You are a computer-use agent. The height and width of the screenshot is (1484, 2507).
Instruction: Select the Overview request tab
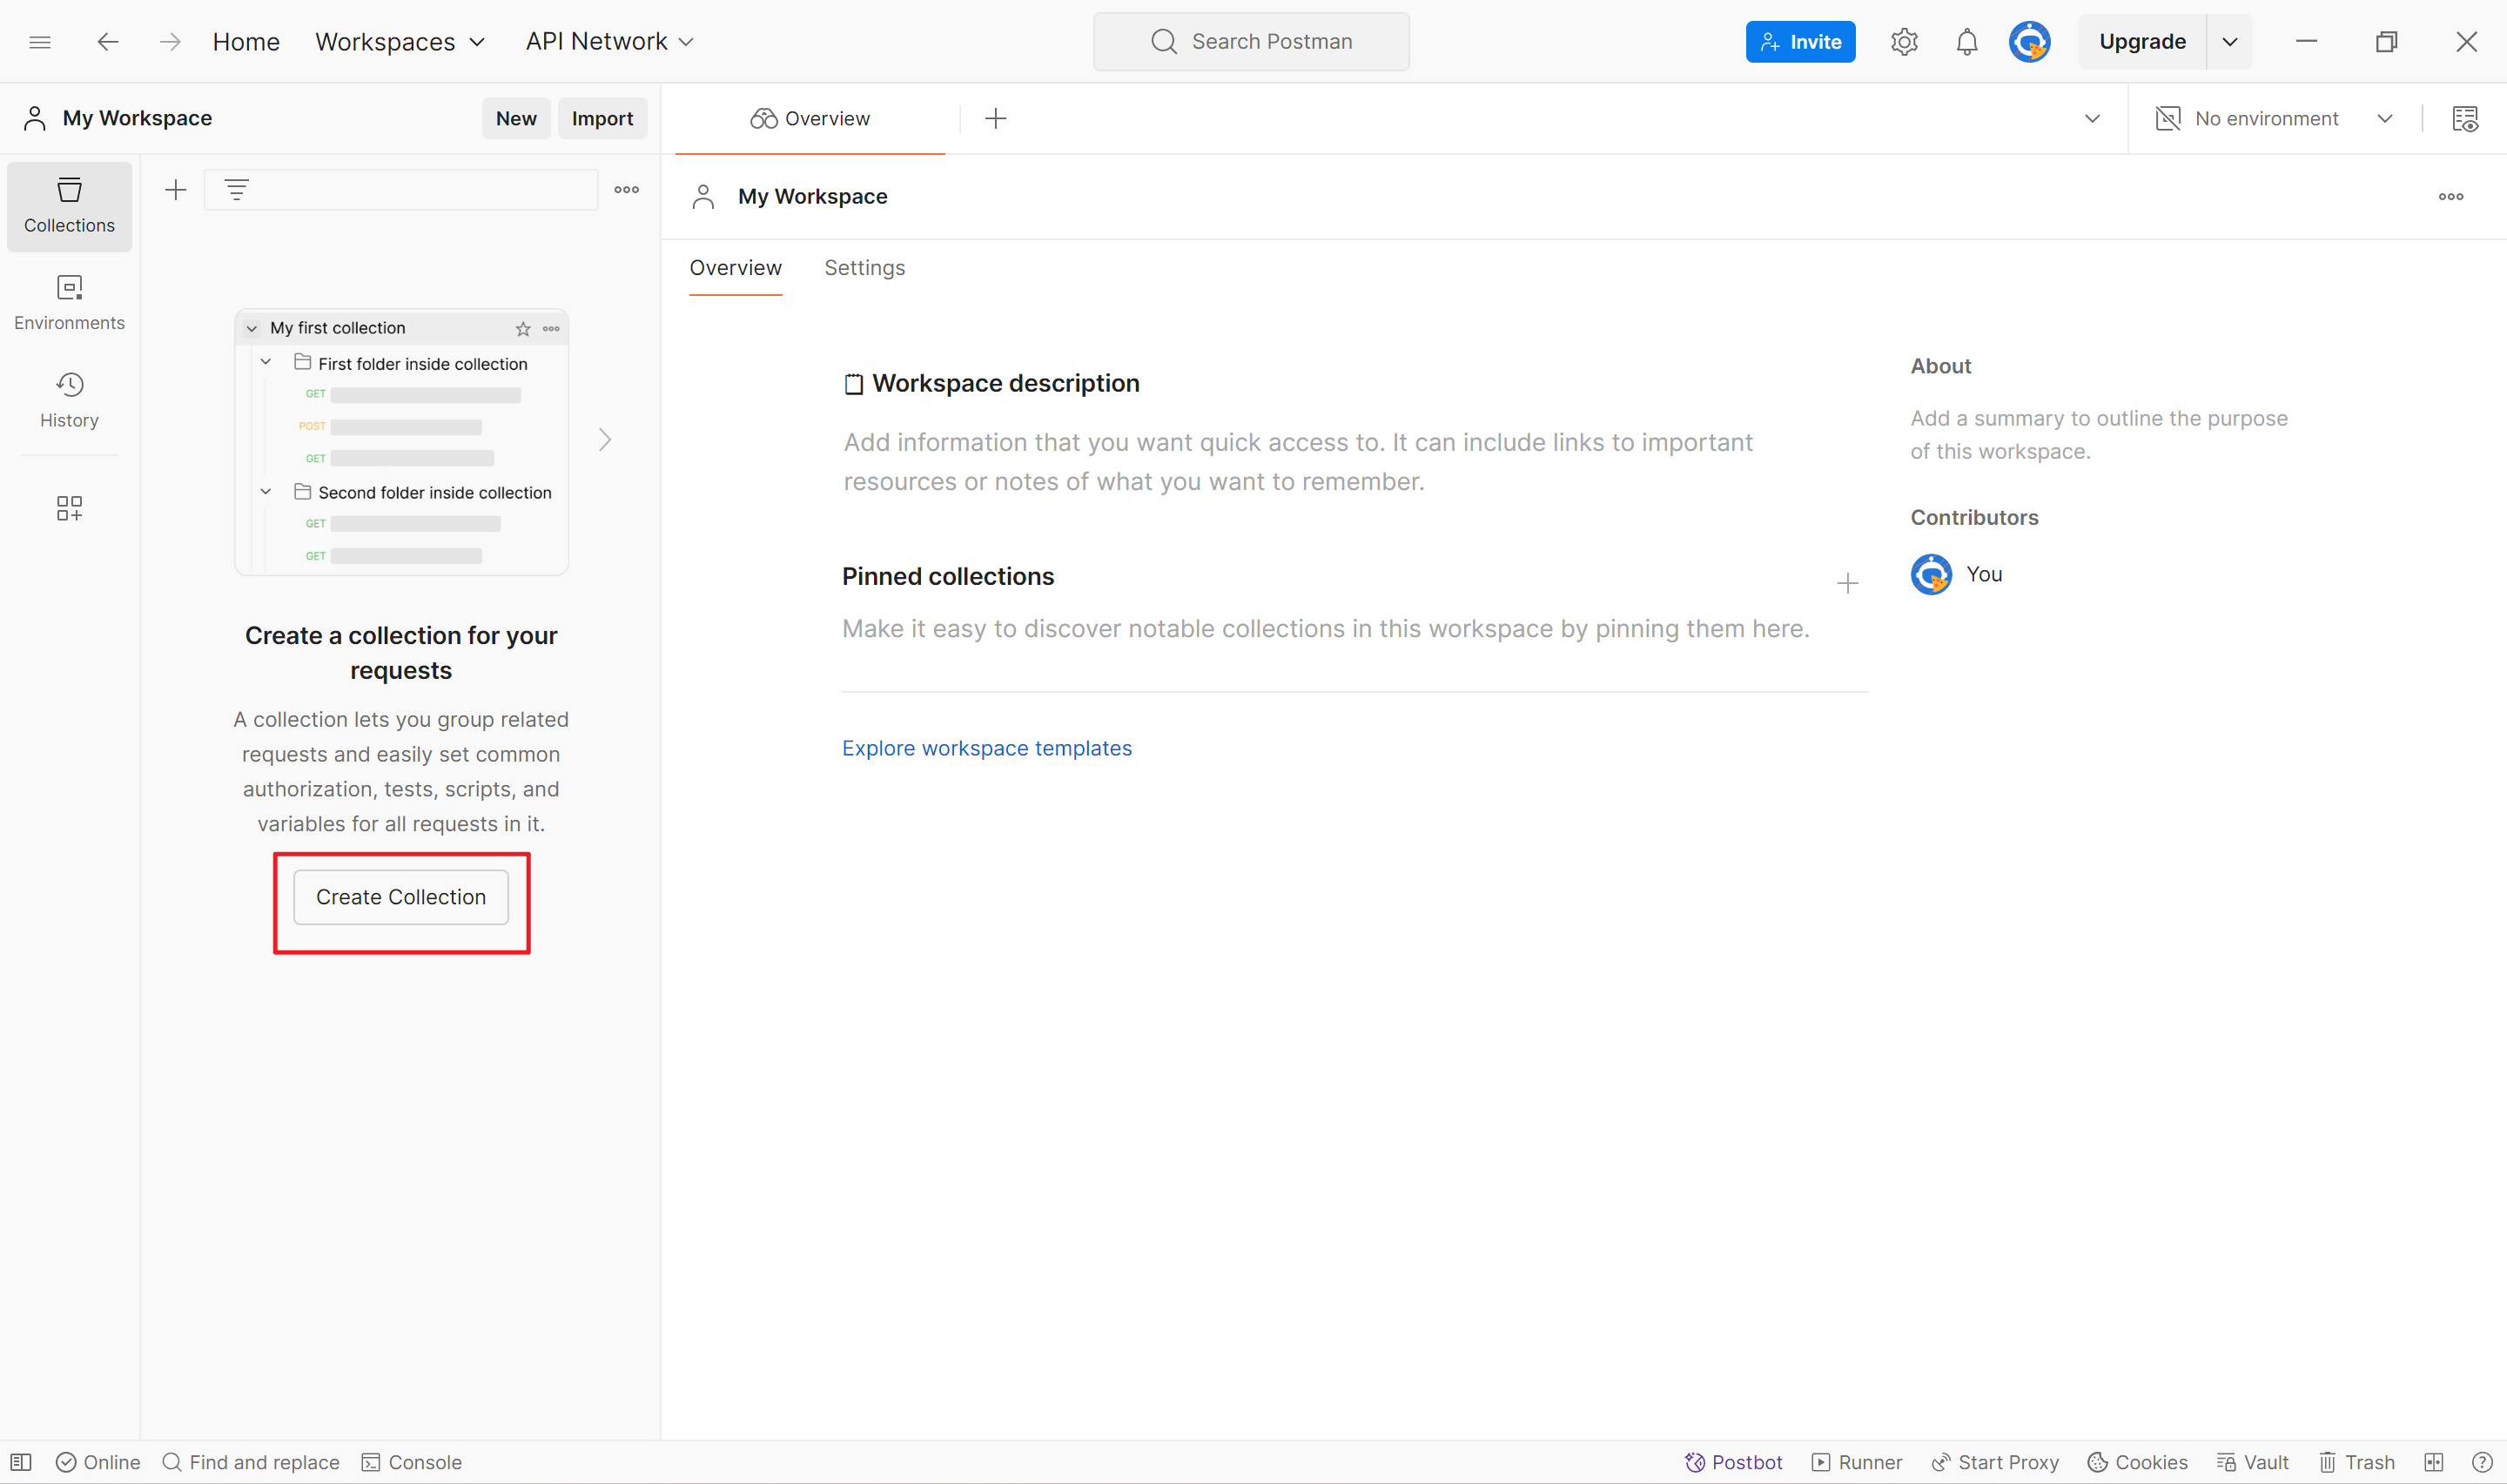tap(810, 119)
